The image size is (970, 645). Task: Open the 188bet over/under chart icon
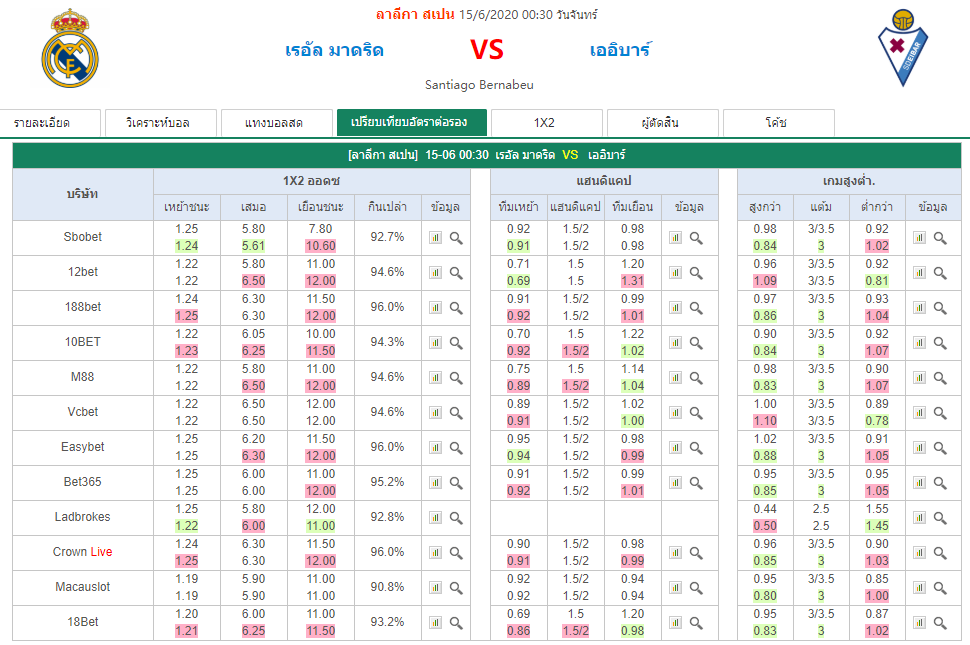919,307
